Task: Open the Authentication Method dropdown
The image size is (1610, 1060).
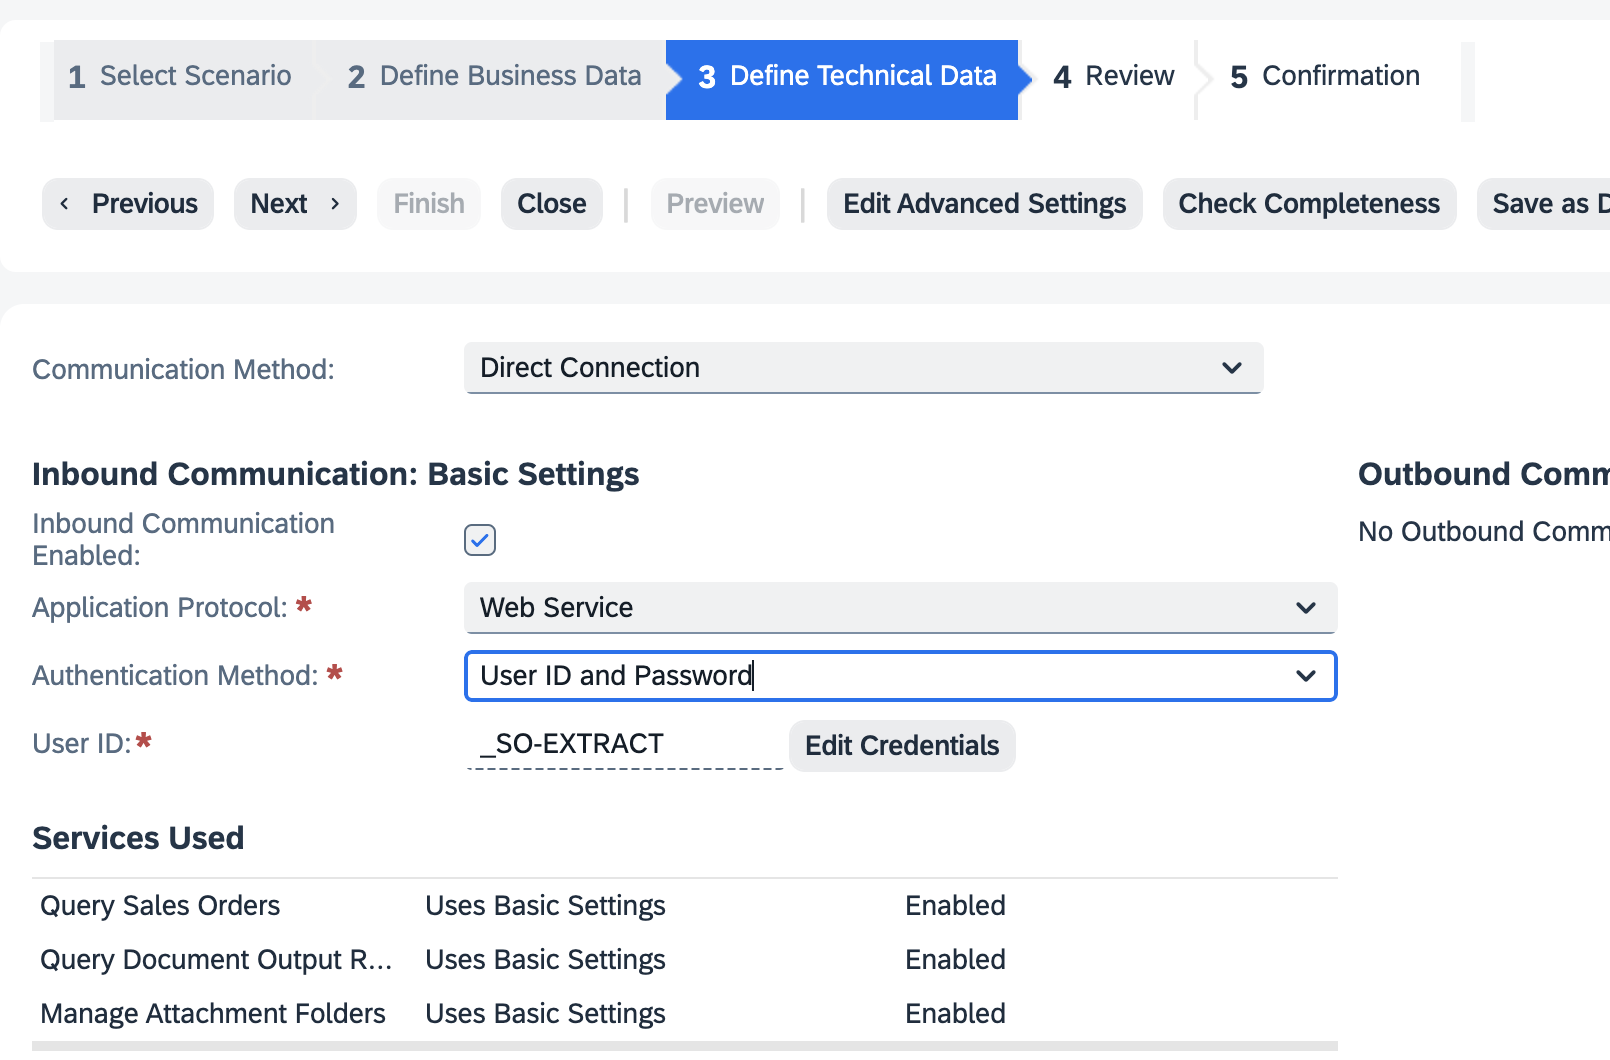Action: point(899,676)
